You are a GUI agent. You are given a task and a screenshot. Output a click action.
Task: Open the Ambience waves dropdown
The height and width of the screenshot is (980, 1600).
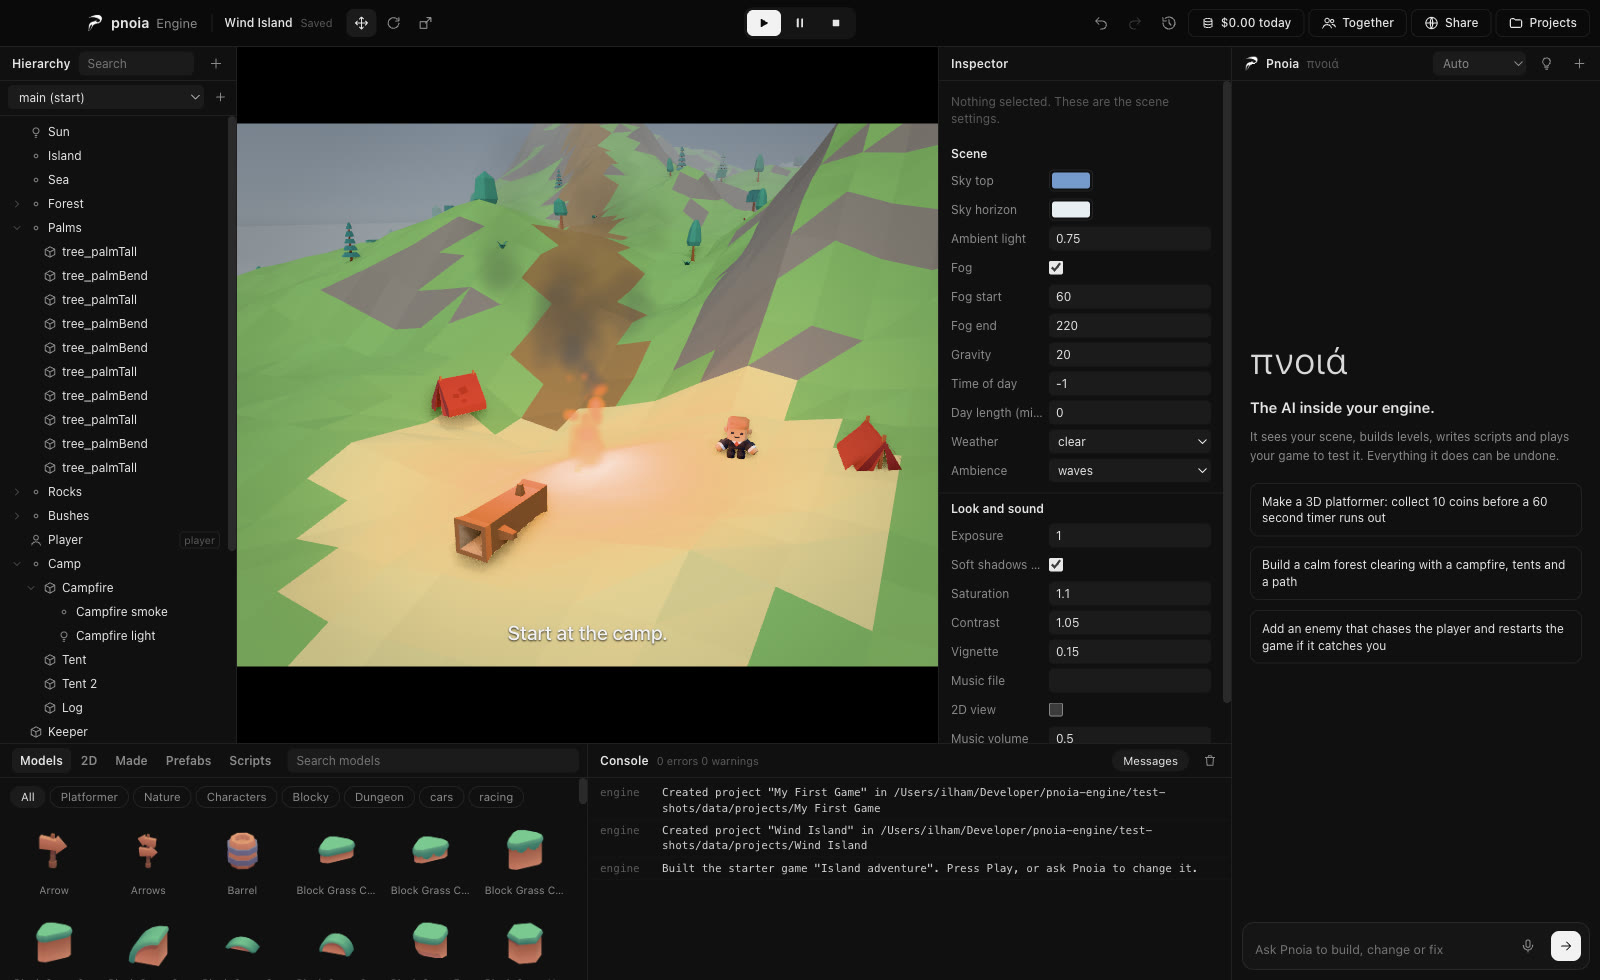(1130, 470)
